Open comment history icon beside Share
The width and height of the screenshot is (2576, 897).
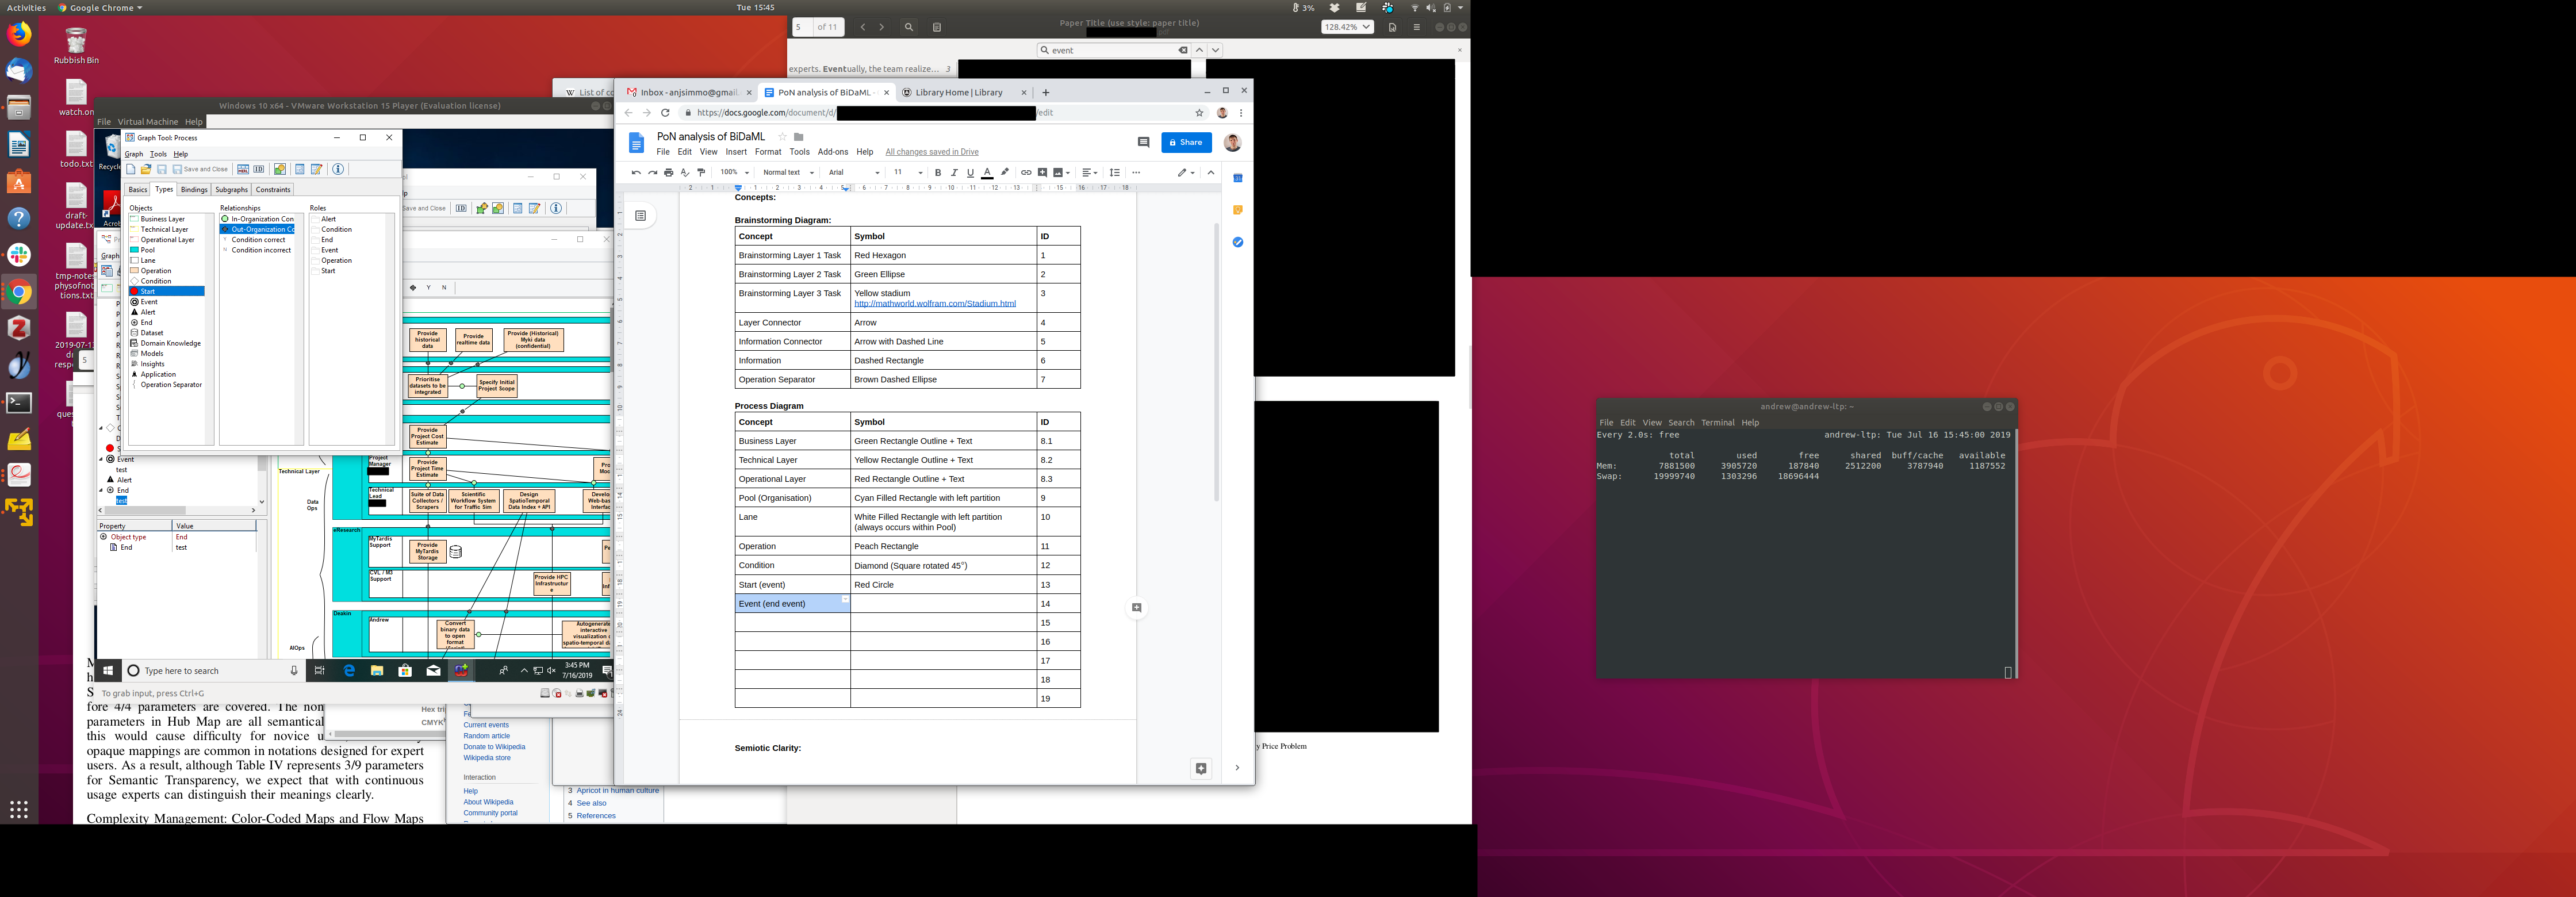1143,143
